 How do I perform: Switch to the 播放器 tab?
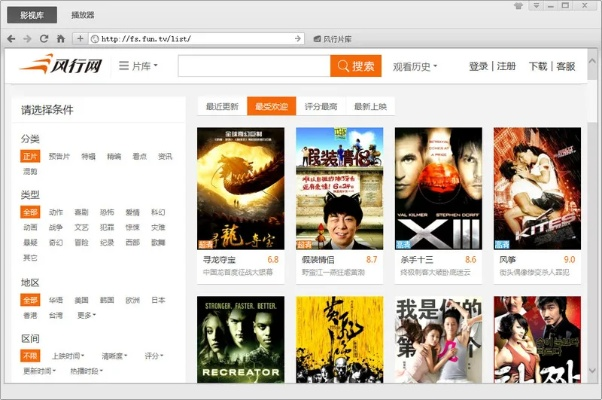click(x=83, y=15)
